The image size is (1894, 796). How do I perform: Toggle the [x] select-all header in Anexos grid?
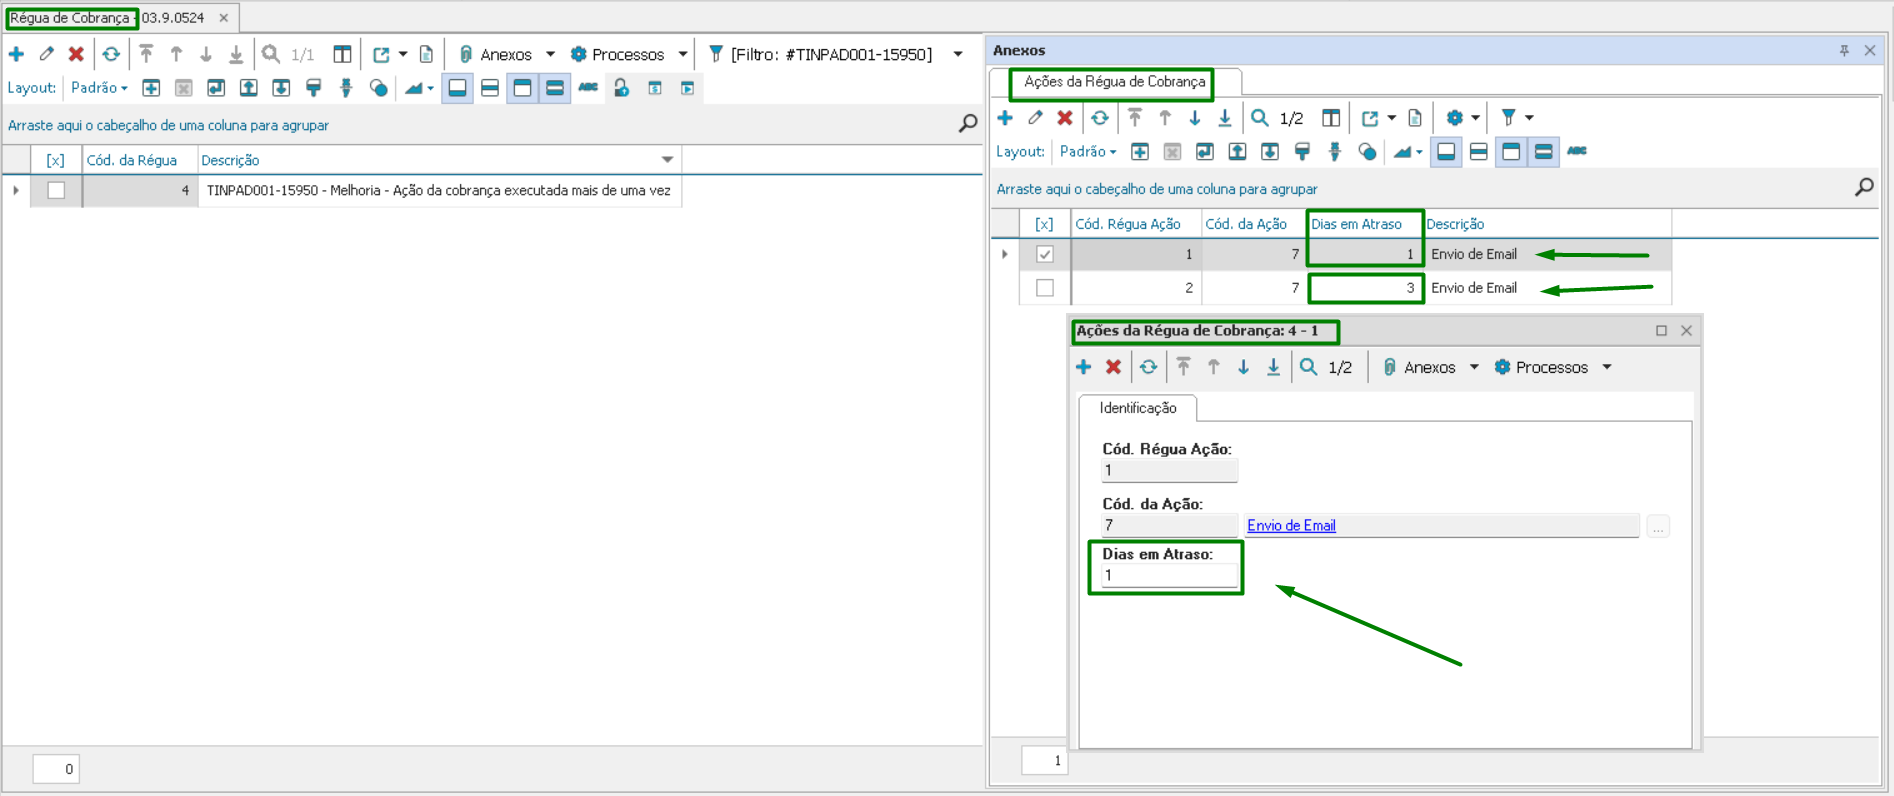[x=1044, y=224]
